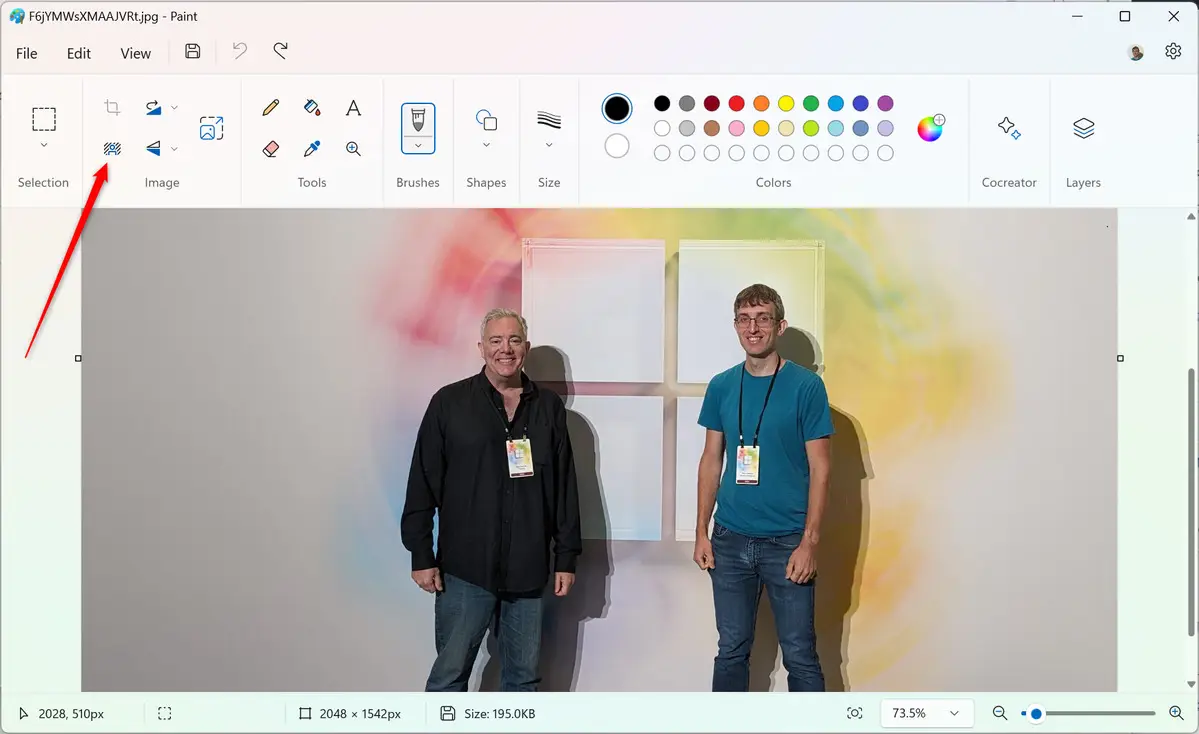The width and height of the screenshot is (1199, 734).
Task: Open the Cocreator panel
Action: pos(1008,128)
